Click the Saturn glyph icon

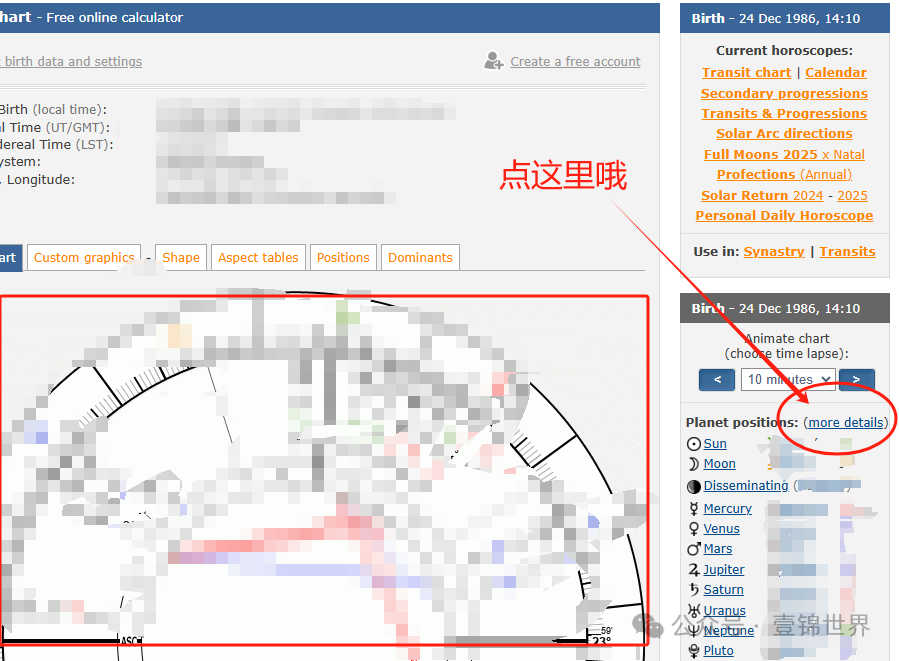[694, 589]
